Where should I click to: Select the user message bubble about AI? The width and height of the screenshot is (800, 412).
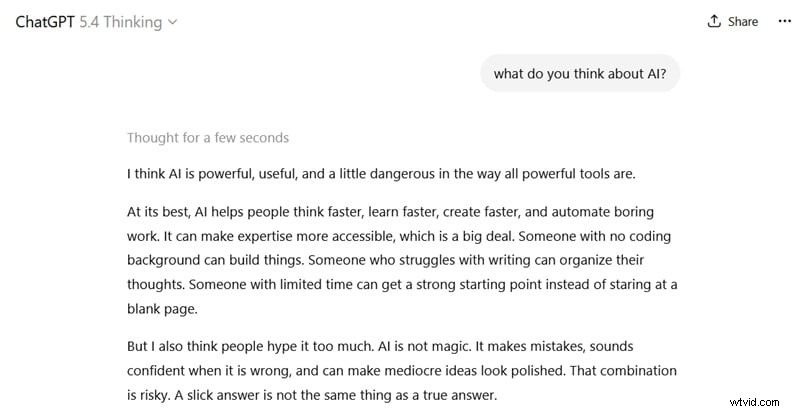[580, 72]
